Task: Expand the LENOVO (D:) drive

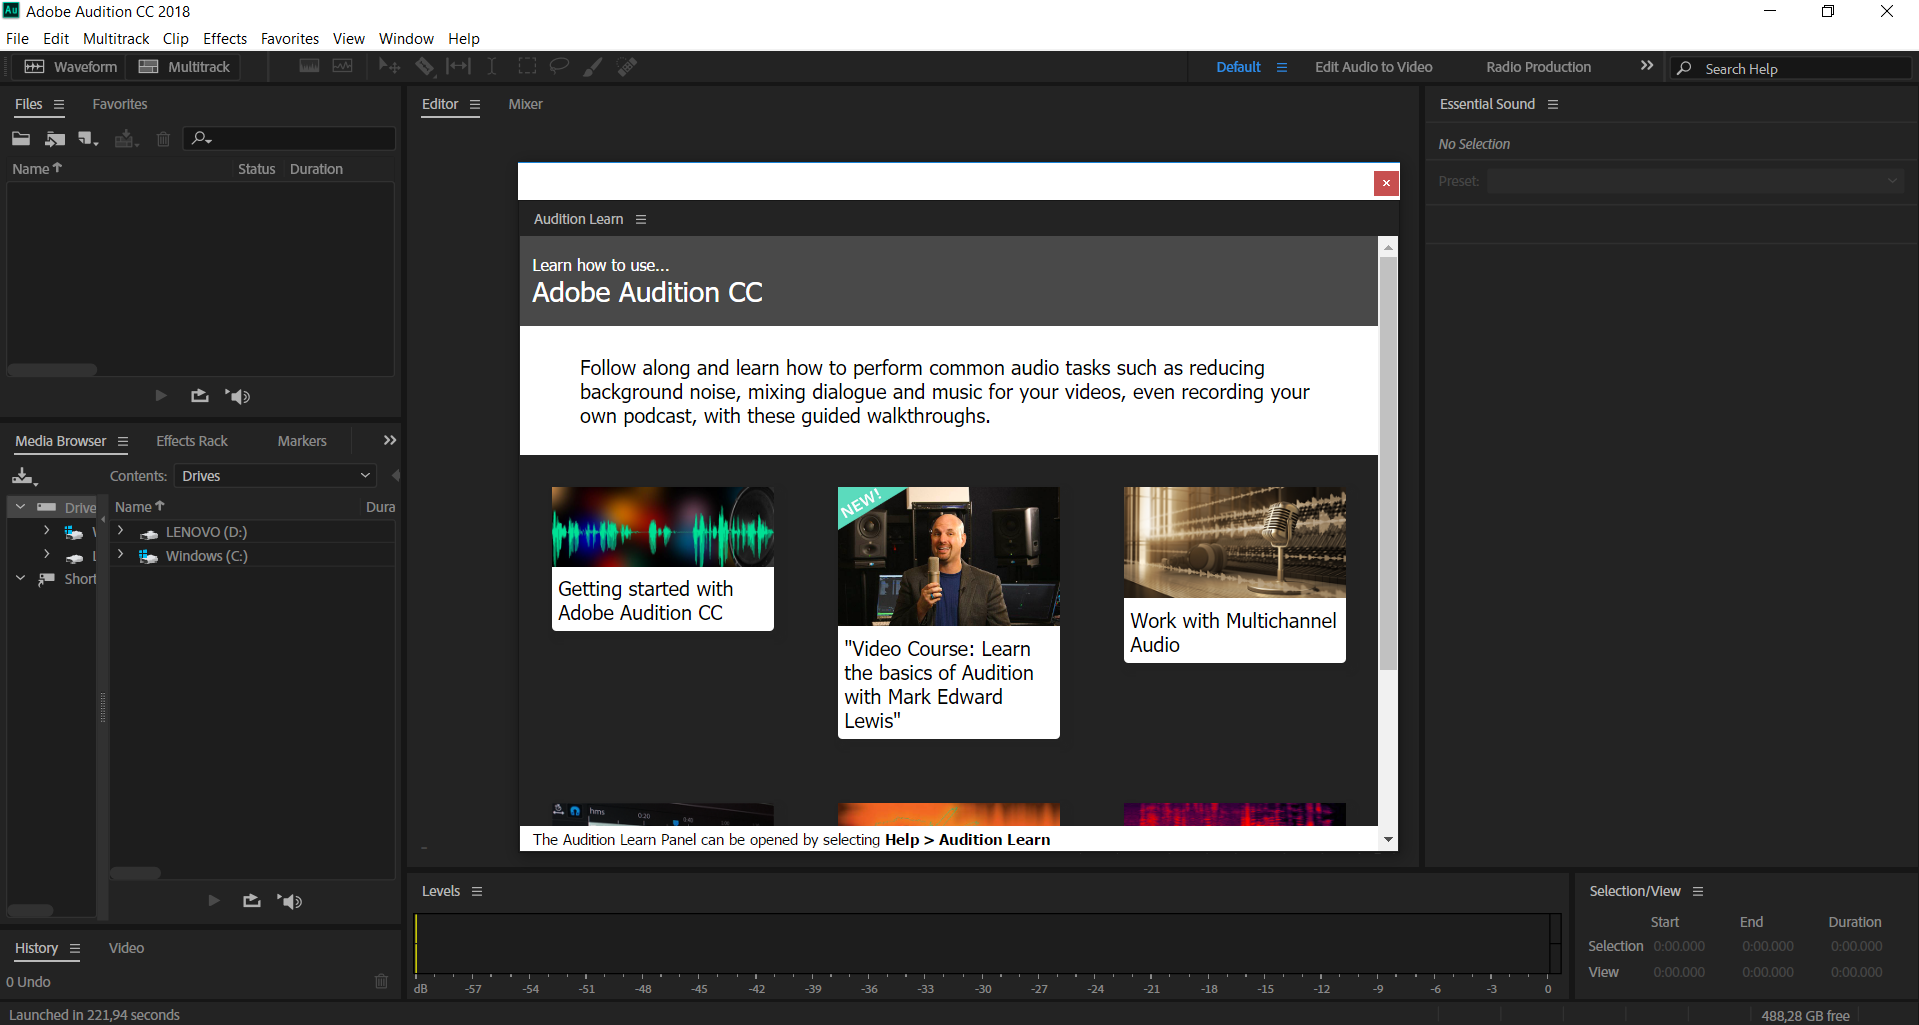Action: coord(120,531)
